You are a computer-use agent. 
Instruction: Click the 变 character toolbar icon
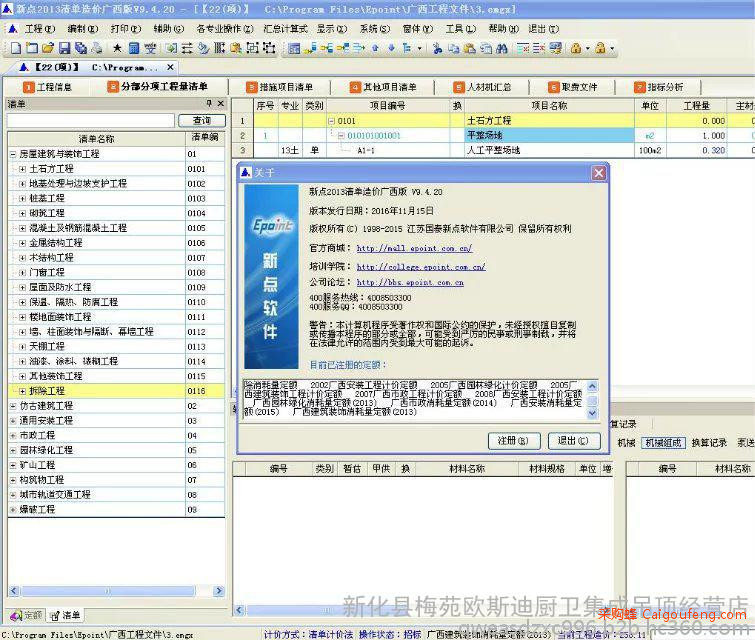150,48
